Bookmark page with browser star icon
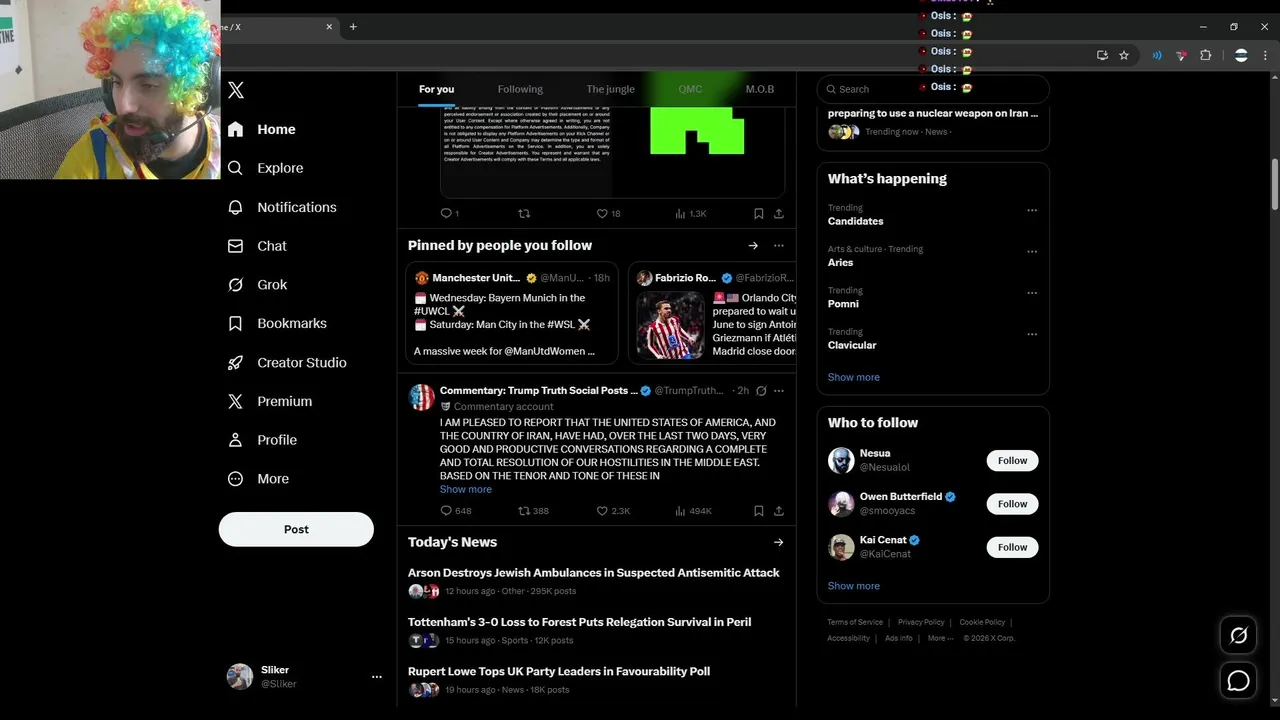 (x=1124, y=56)
